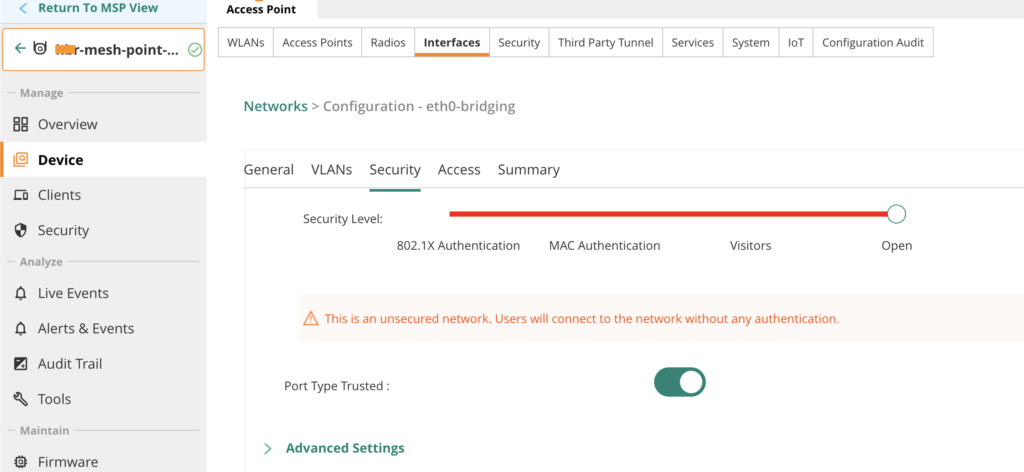The height and width of the screenshot is (472, 1024).
Task: Click the Clients icon in sidebar
Action: click(x=20, y=195)
